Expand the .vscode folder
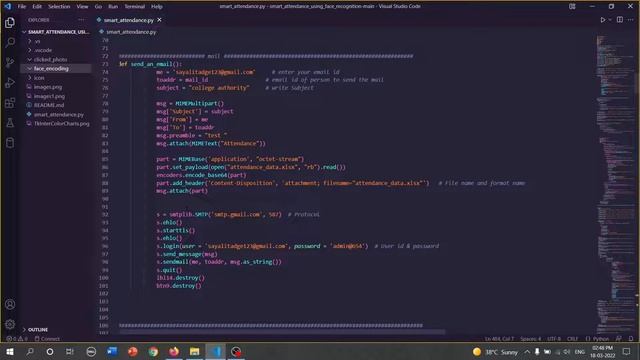Screen dimensions: 640x360 (x=56, y=50)
